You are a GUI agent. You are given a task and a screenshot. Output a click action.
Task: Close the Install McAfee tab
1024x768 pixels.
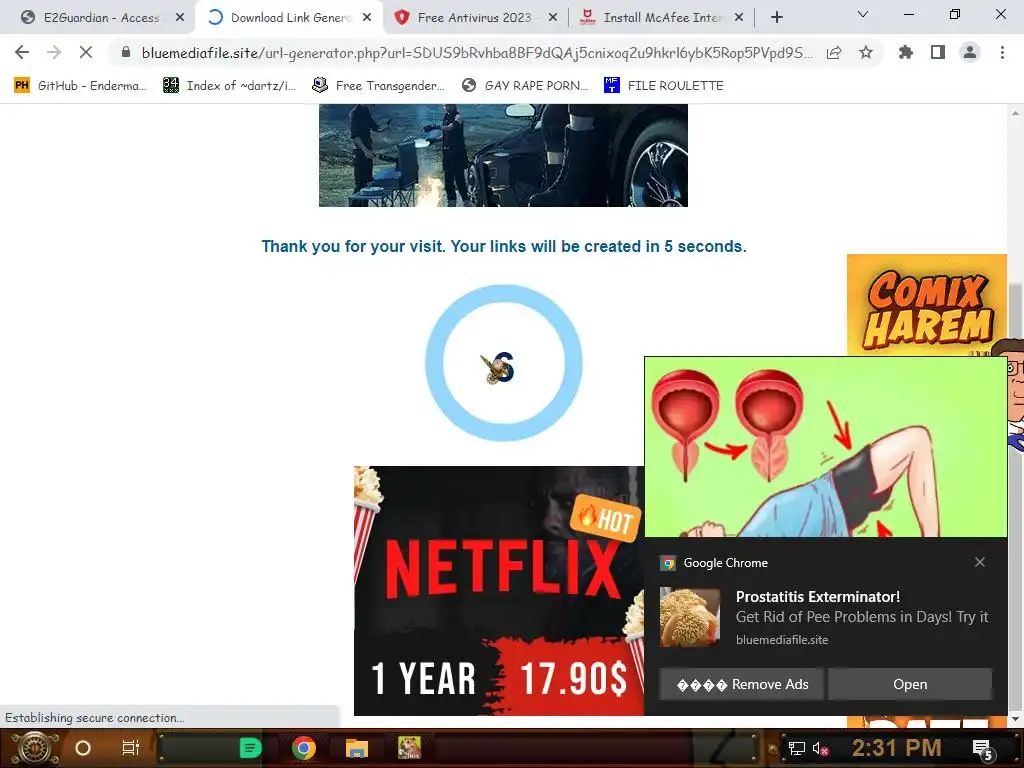point(739,18)
